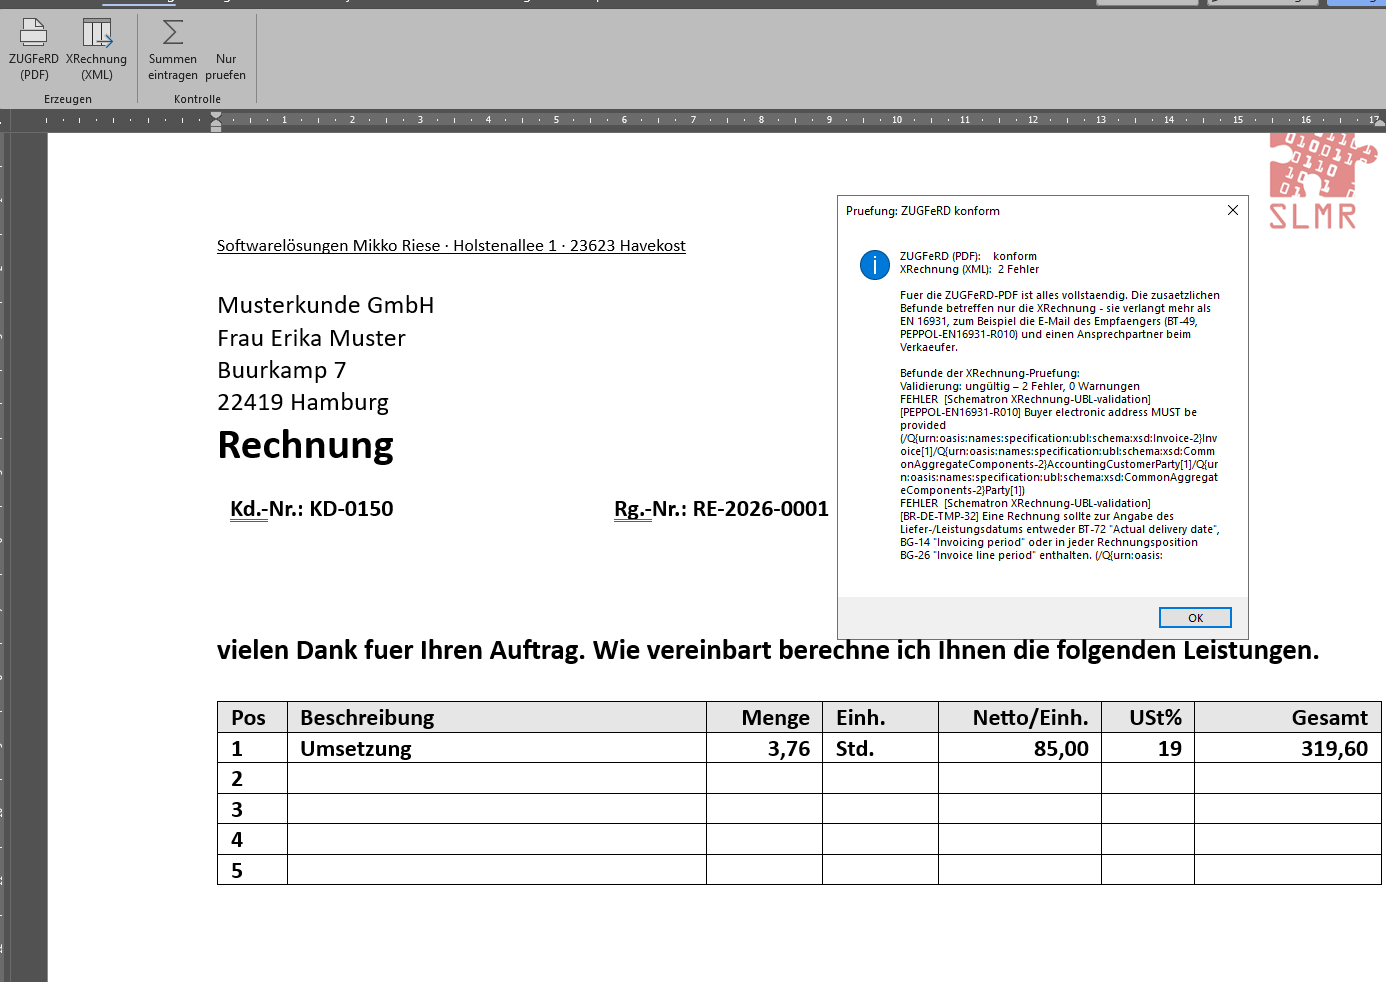Screen dimensions: 1386x982
Task: Click the position number 4 cell
Action: pyautogui.click(x=252, y=839)
